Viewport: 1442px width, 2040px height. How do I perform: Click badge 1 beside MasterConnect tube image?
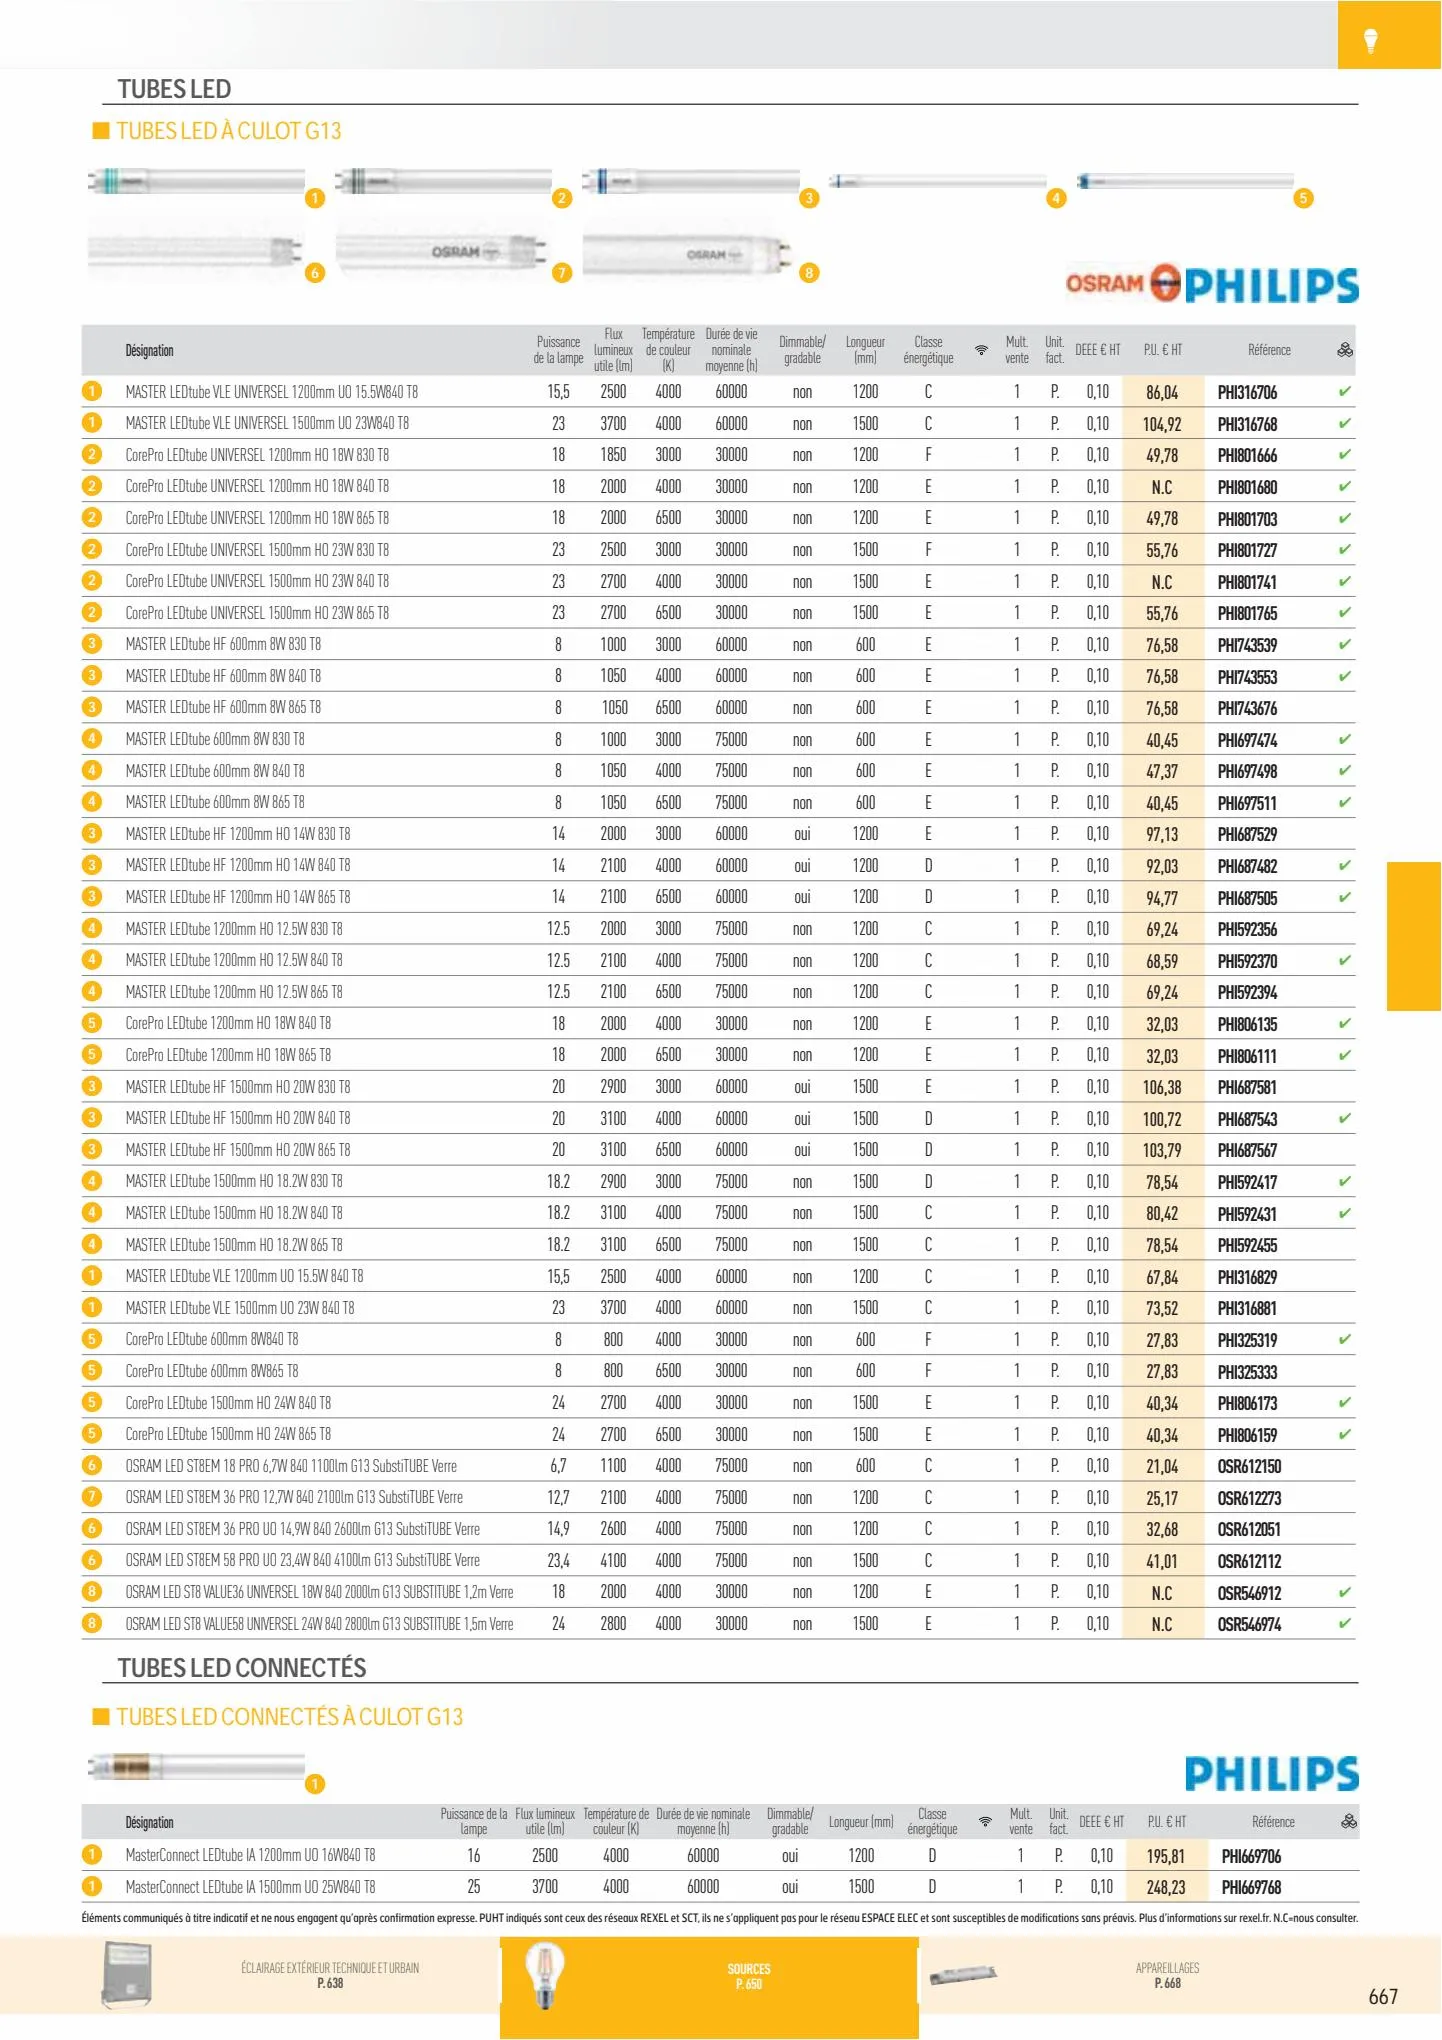pyautogui.click(x=315, y=1784)
